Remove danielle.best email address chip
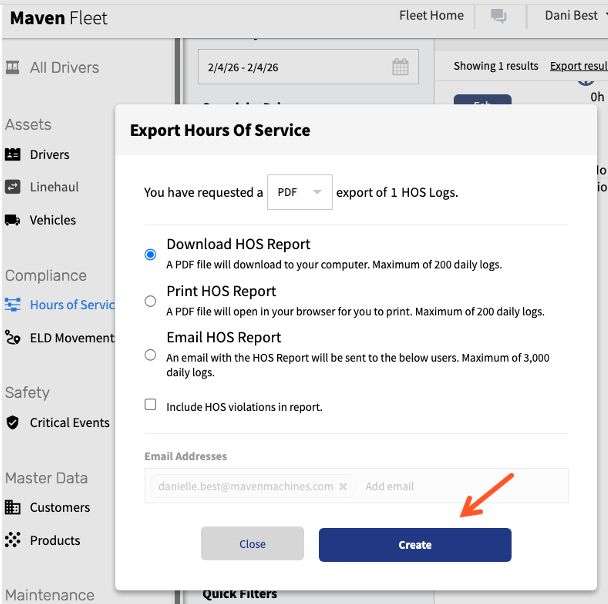The height and width of the screenshot is (604, 608). (x=343, y=487)
